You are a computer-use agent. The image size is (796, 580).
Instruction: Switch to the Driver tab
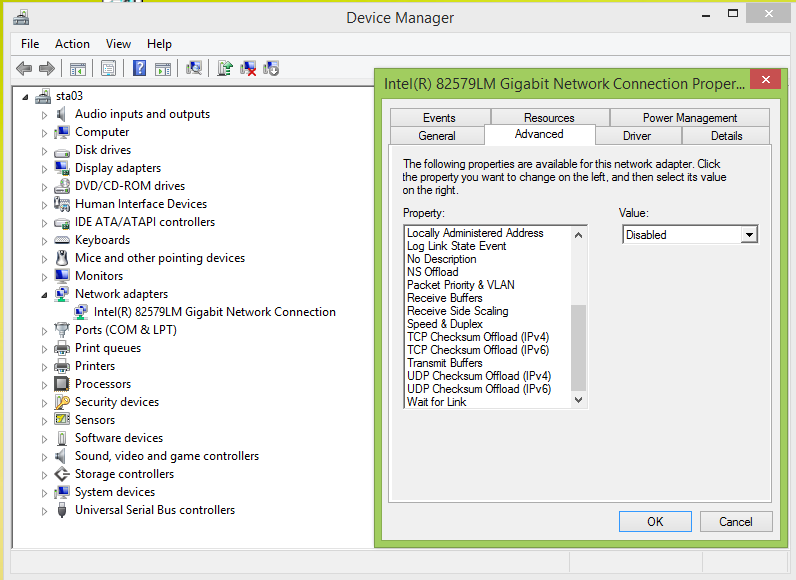637,136
